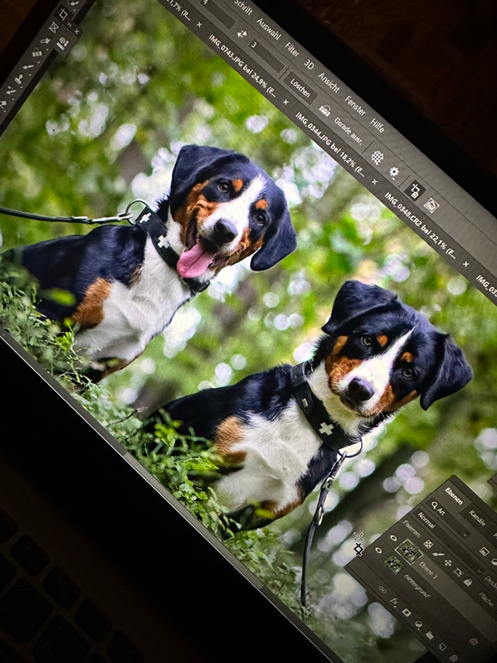Open the crop overlay grid options
This screenshot has height=663, width=497.
377,157
